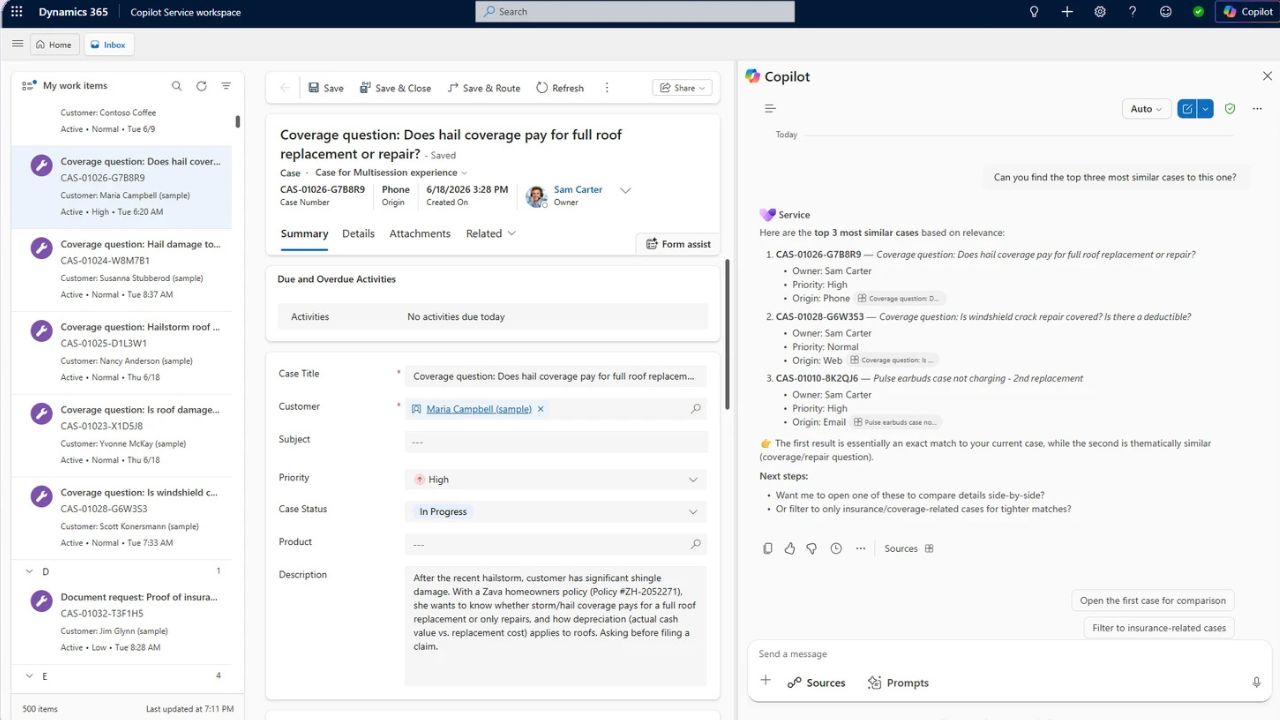Open the dropdown arrow beside new chat

(1206, 109)
